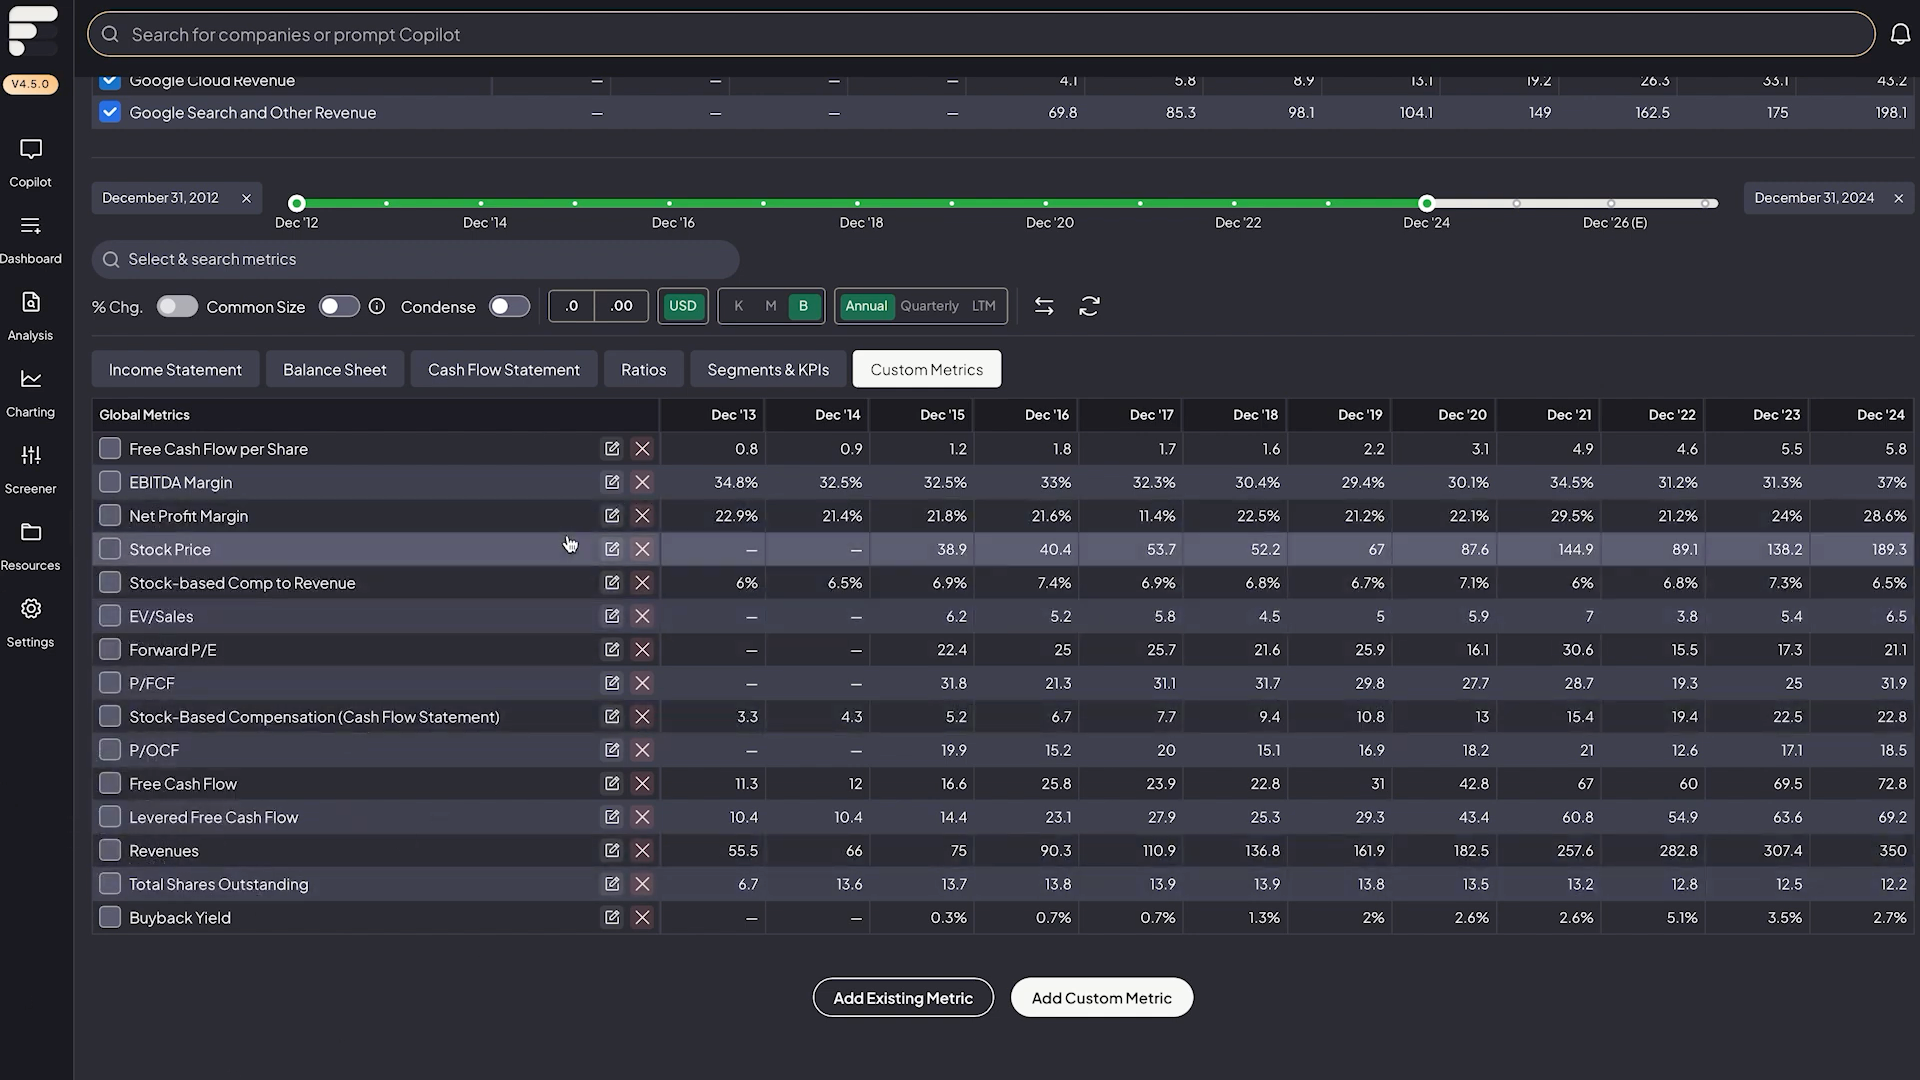Open the Charting sidebar icon
The width and height of the screenshot is (1920, 1080).
pos(31,379)
